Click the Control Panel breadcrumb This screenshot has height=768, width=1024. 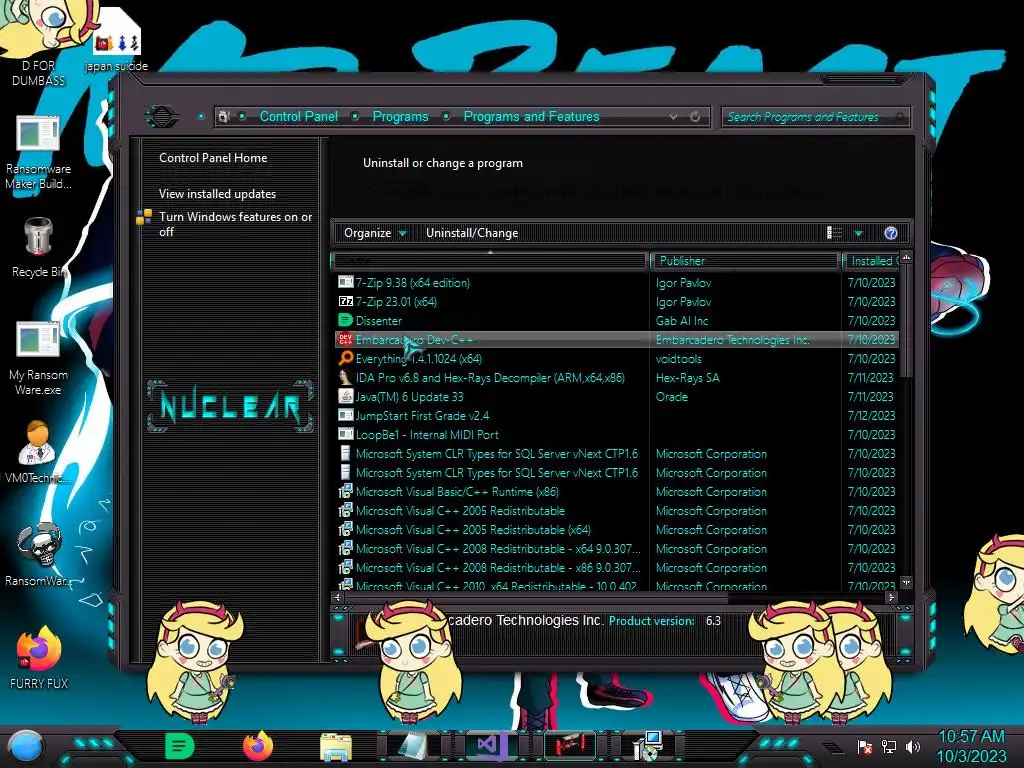[298, 117]
